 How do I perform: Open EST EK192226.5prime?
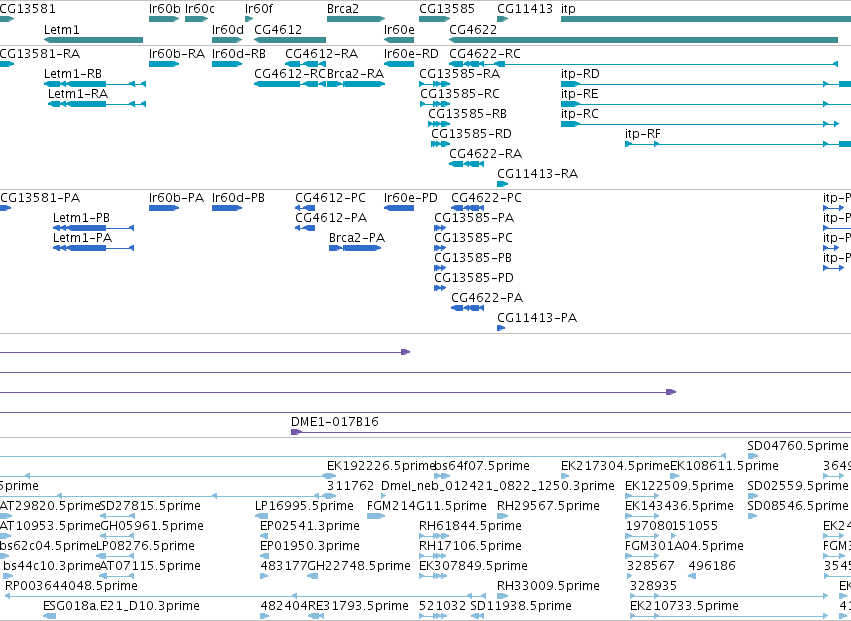coord(381,466)
